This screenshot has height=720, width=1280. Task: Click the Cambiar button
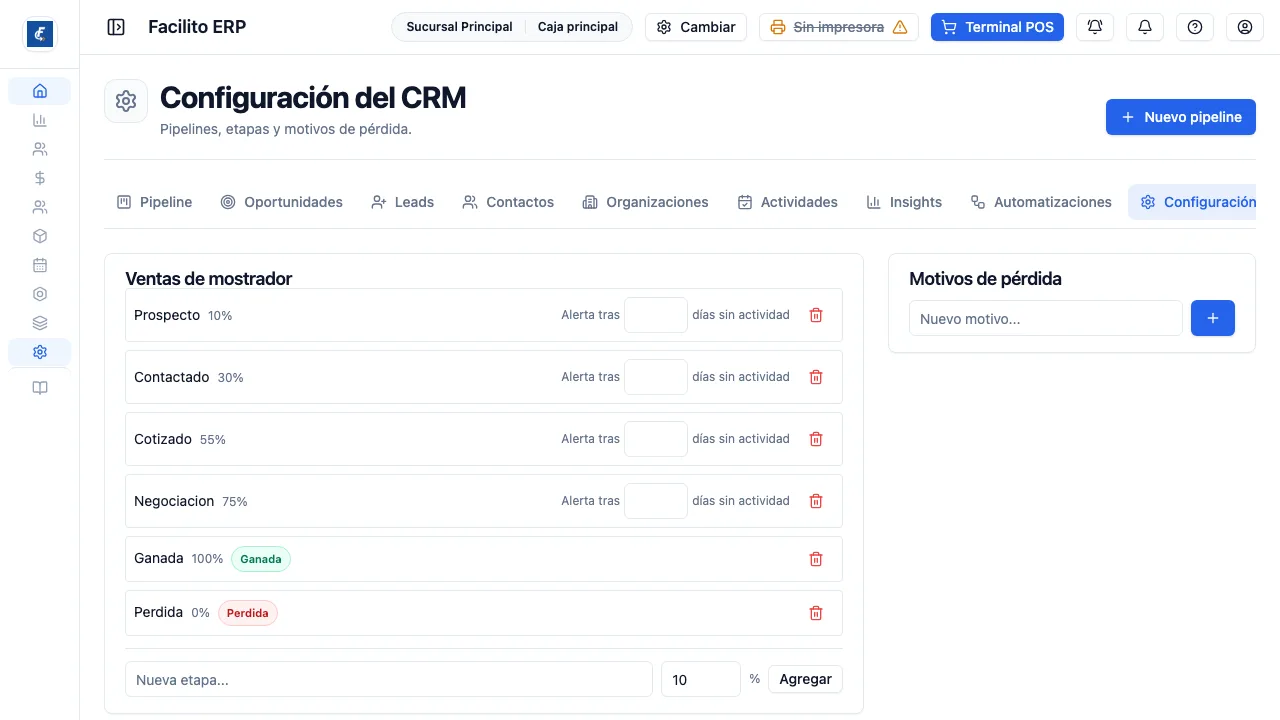pyautogui.click(x=696, y=27)
